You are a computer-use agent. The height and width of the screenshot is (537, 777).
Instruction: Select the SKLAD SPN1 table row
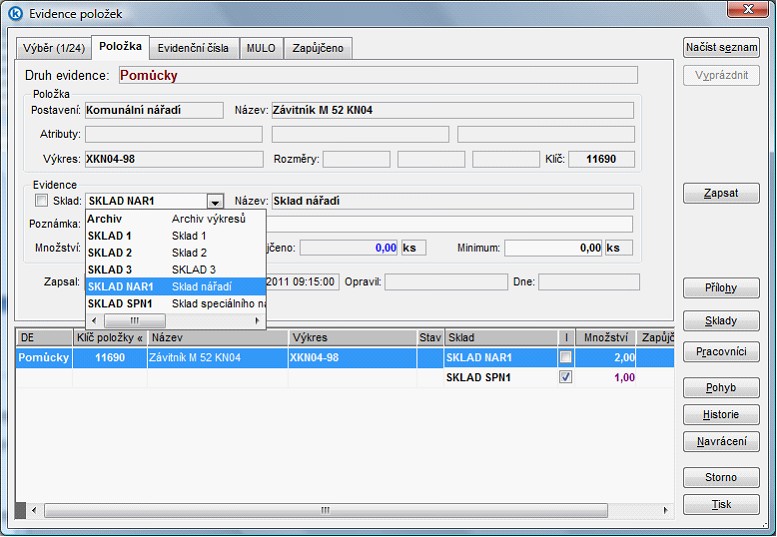click(345, 377)
